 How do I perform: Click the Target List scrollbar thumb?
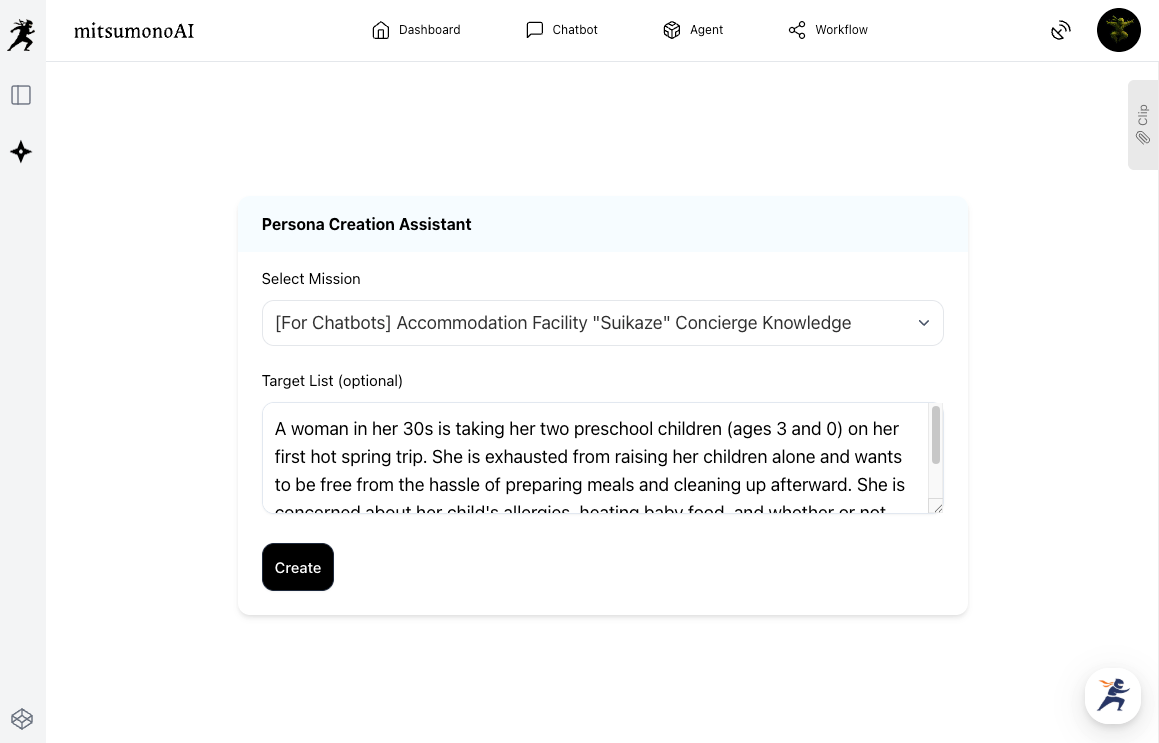(936, 435)
